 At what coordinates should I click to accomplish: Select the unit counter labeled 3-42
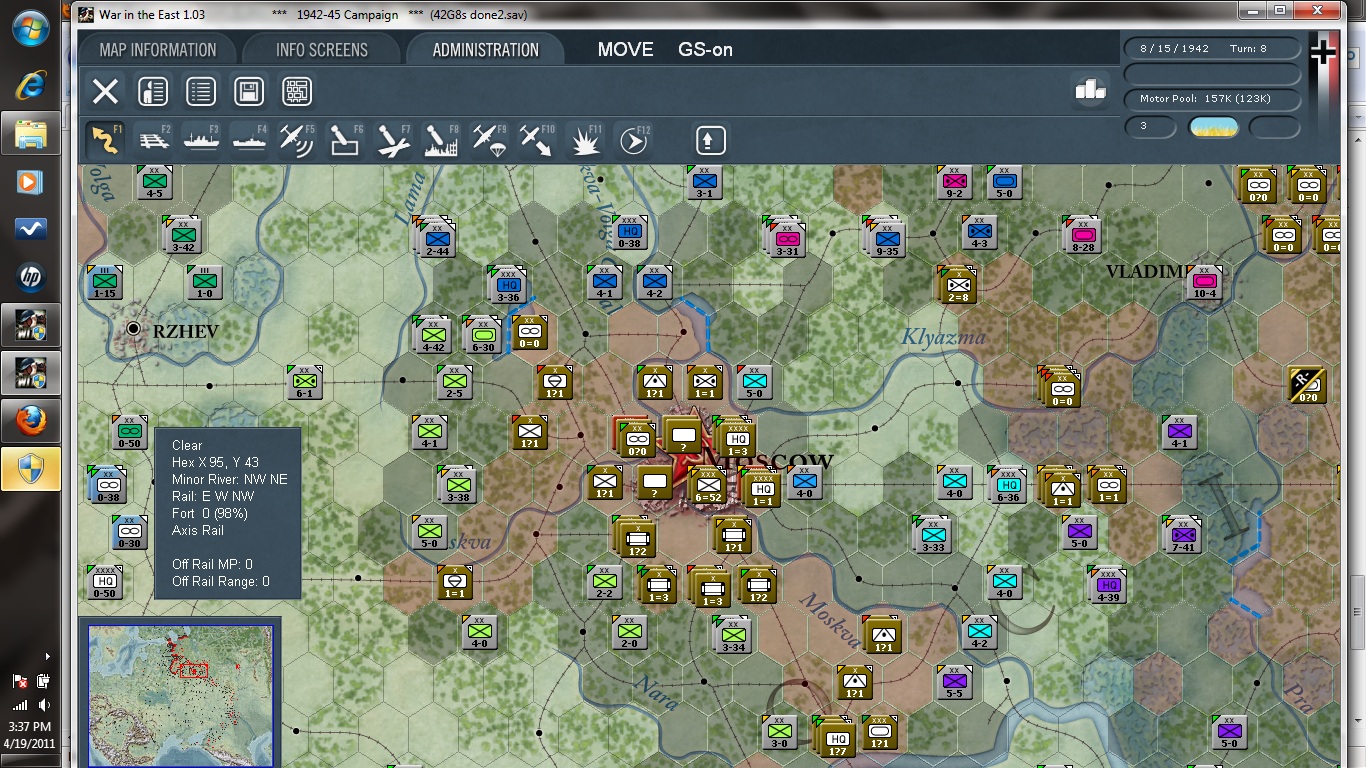tap(183, 235)
